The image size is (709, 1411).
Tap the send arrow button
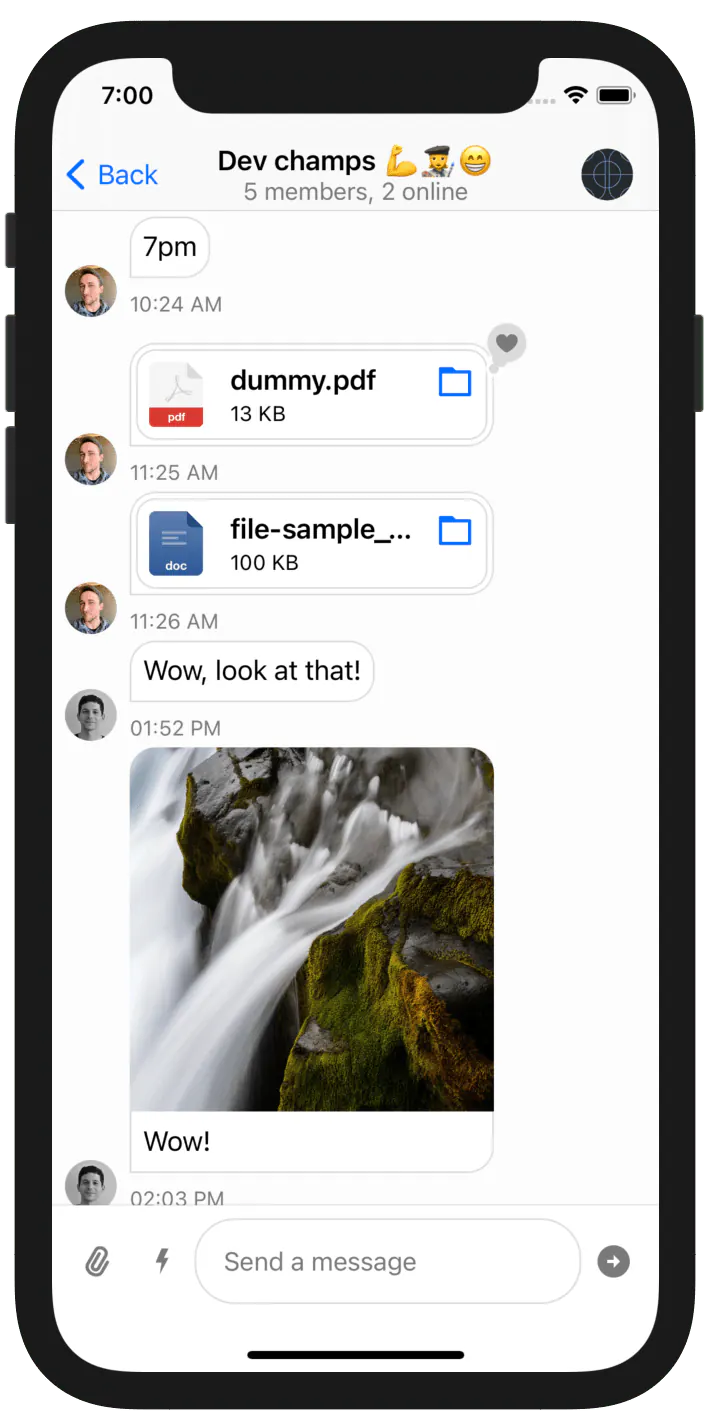click(x=614, y=1262)
